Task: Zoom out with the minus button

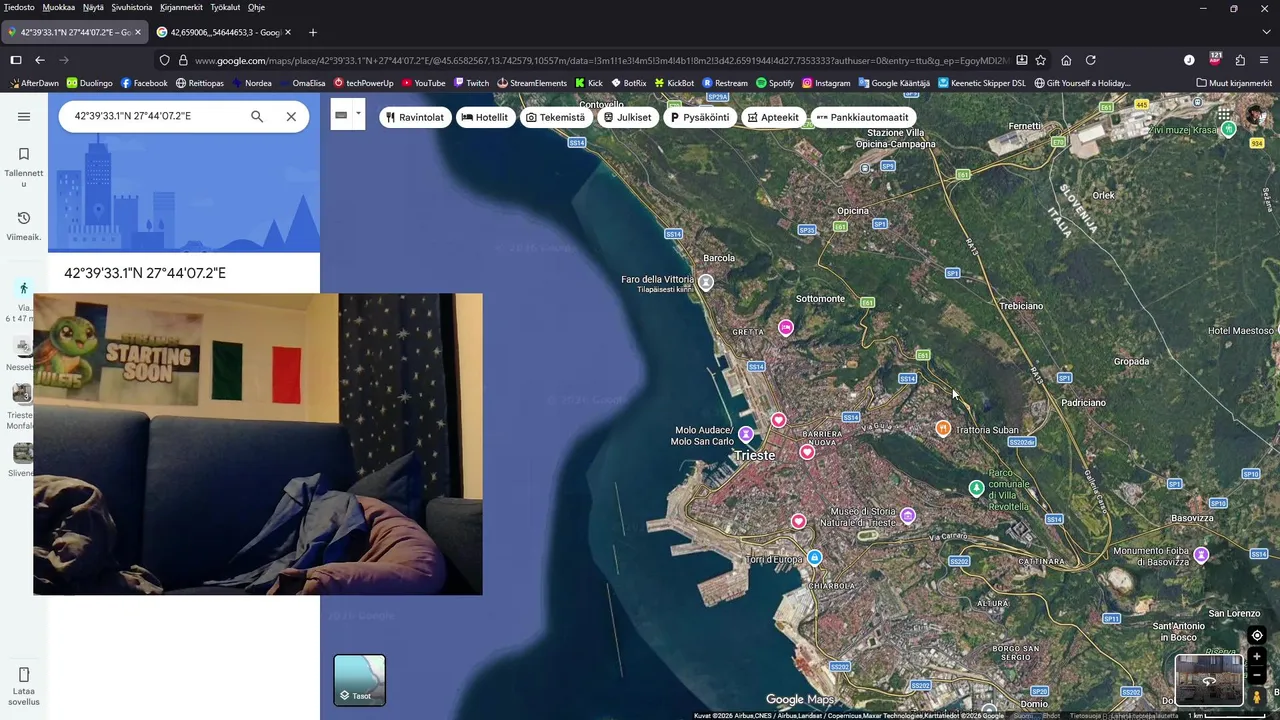Action: pyautogui.click(x=1257, y=675)
